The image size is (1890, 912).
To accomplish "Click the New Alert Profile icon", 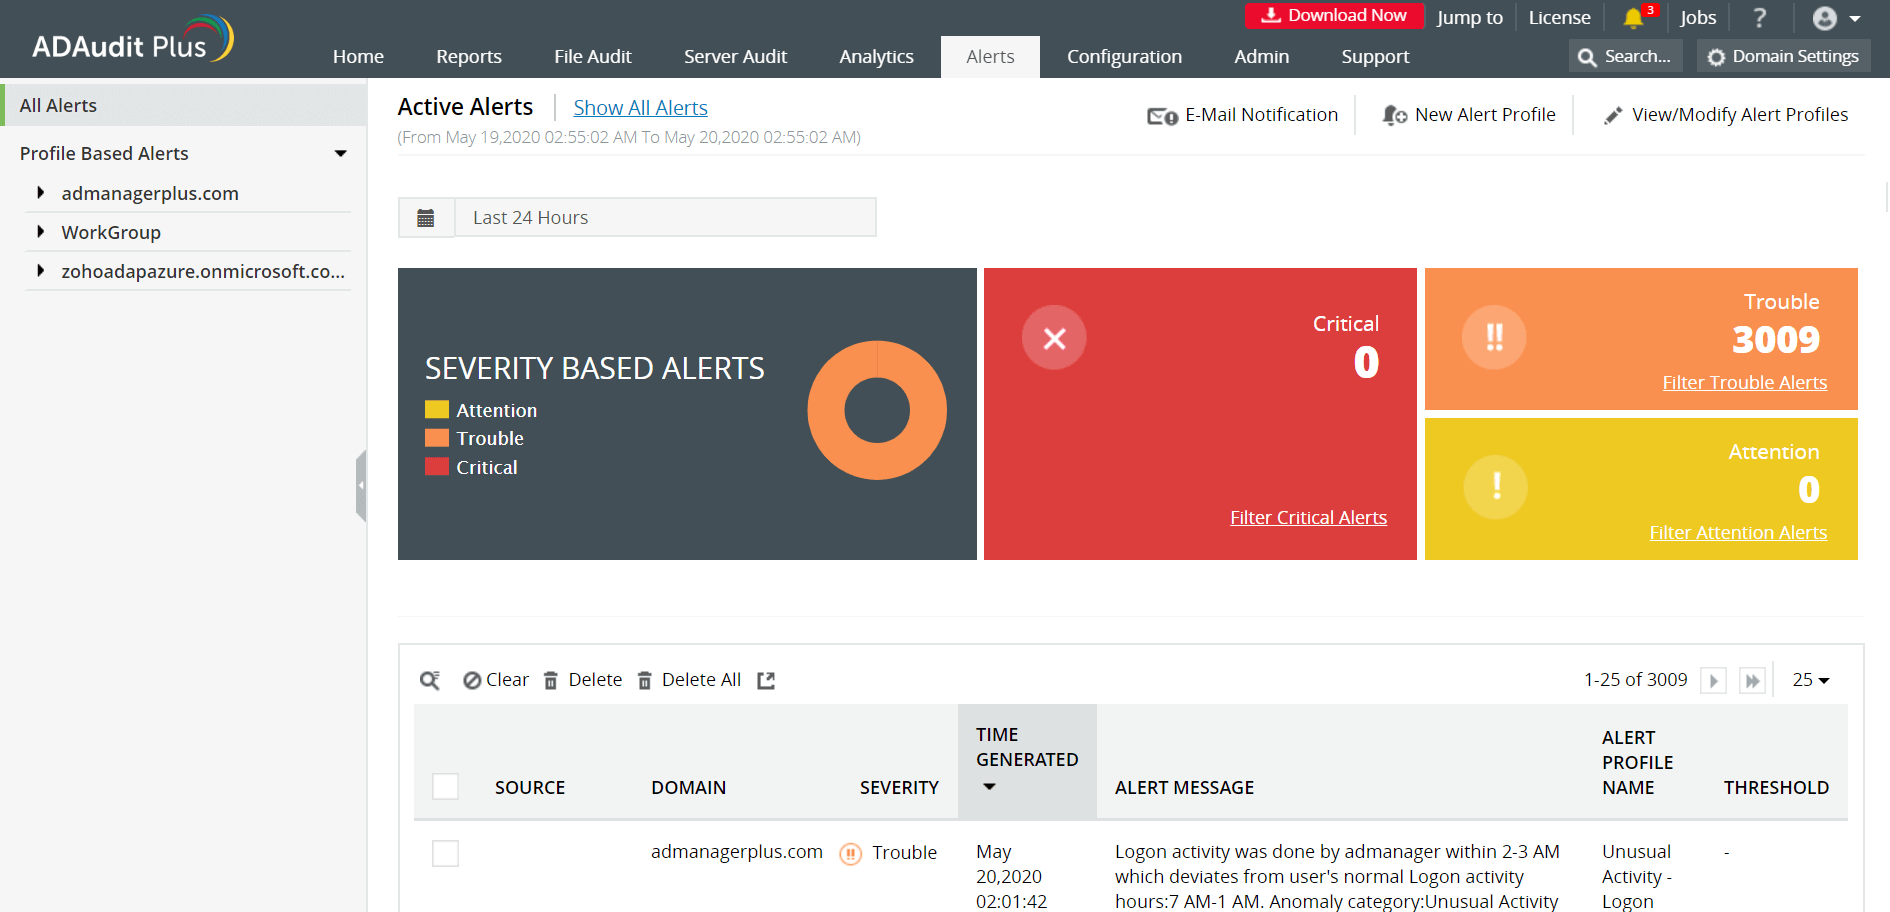I will pyautogui.click(x=1392, y=114).
